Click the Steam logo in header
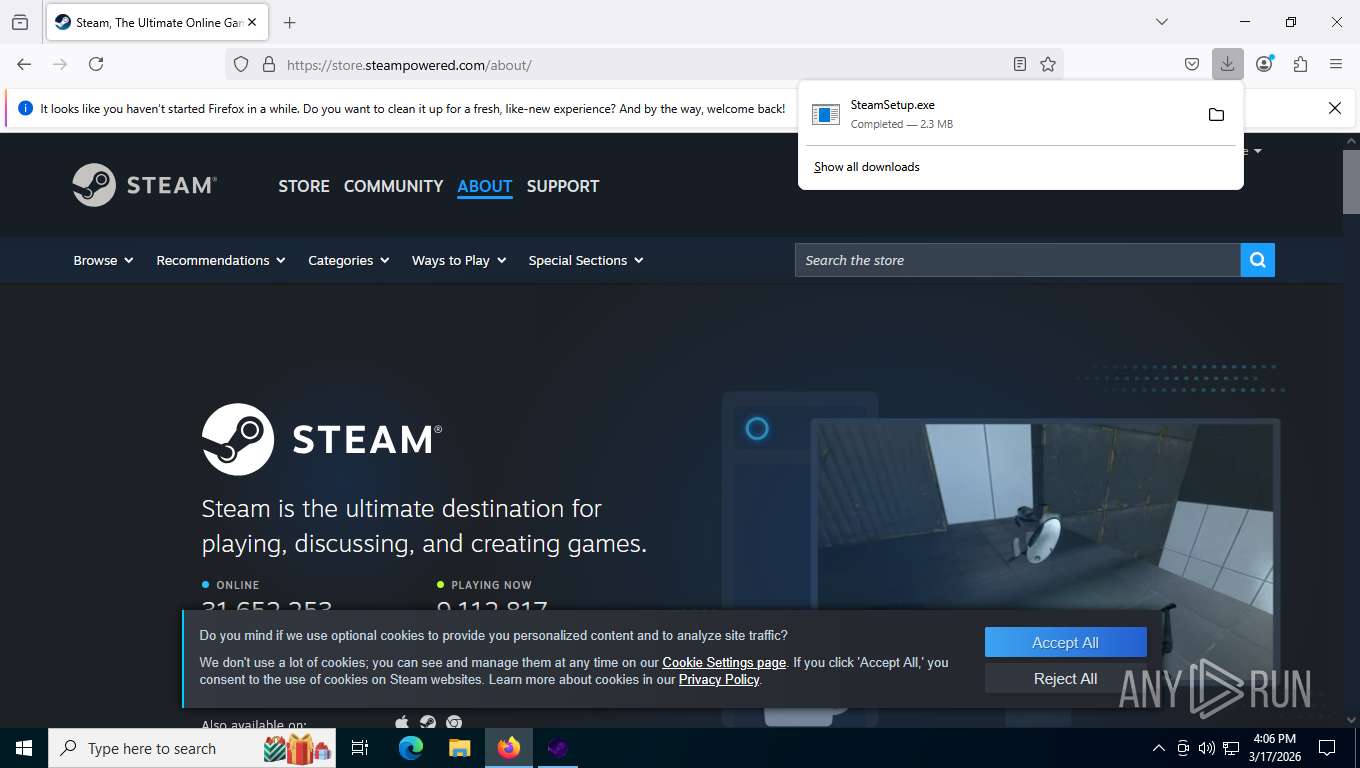The height and width of the screenshot is (768, 1360). pos(145,185)
